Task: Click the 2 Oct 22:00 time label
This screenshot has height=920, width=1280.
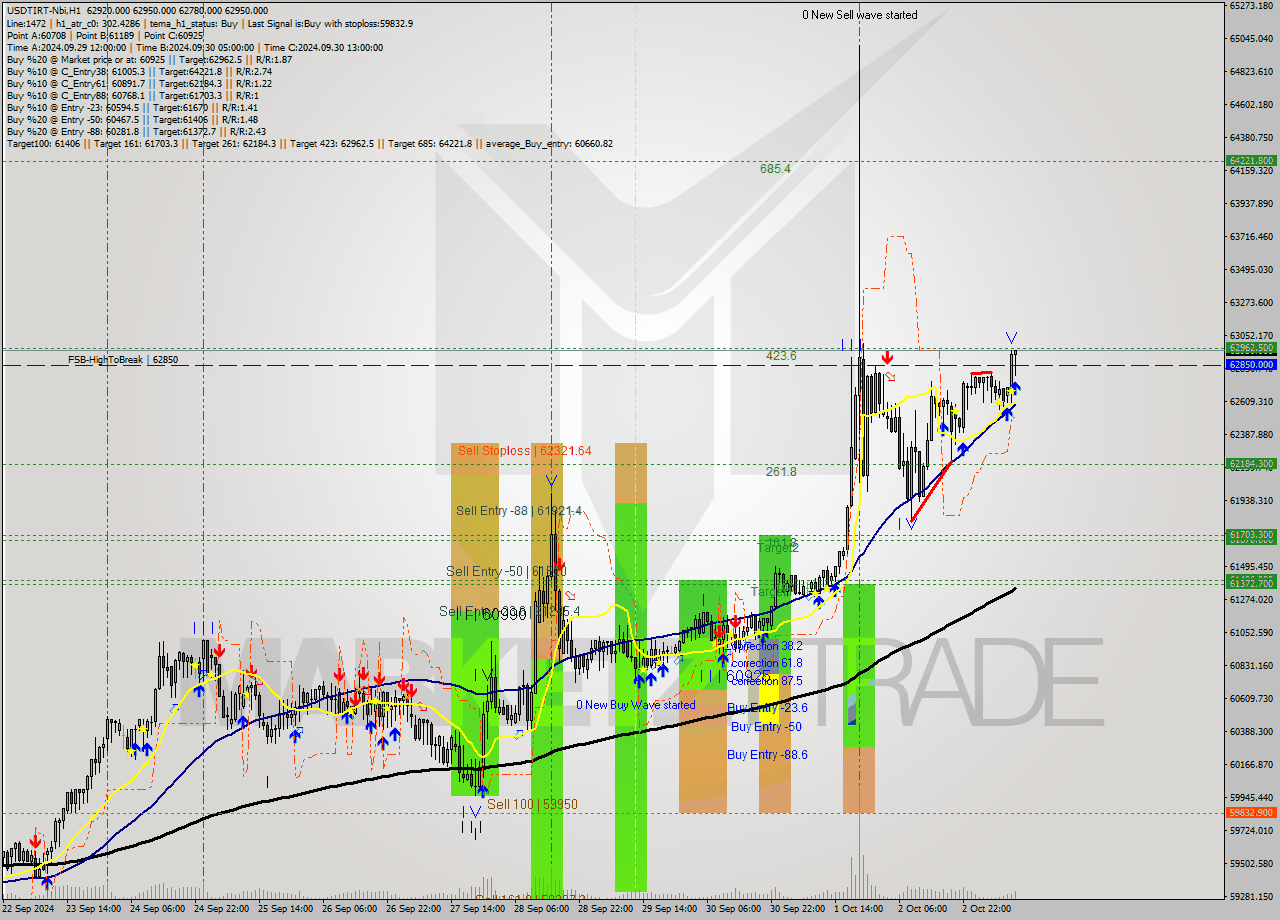Action: 988,909
